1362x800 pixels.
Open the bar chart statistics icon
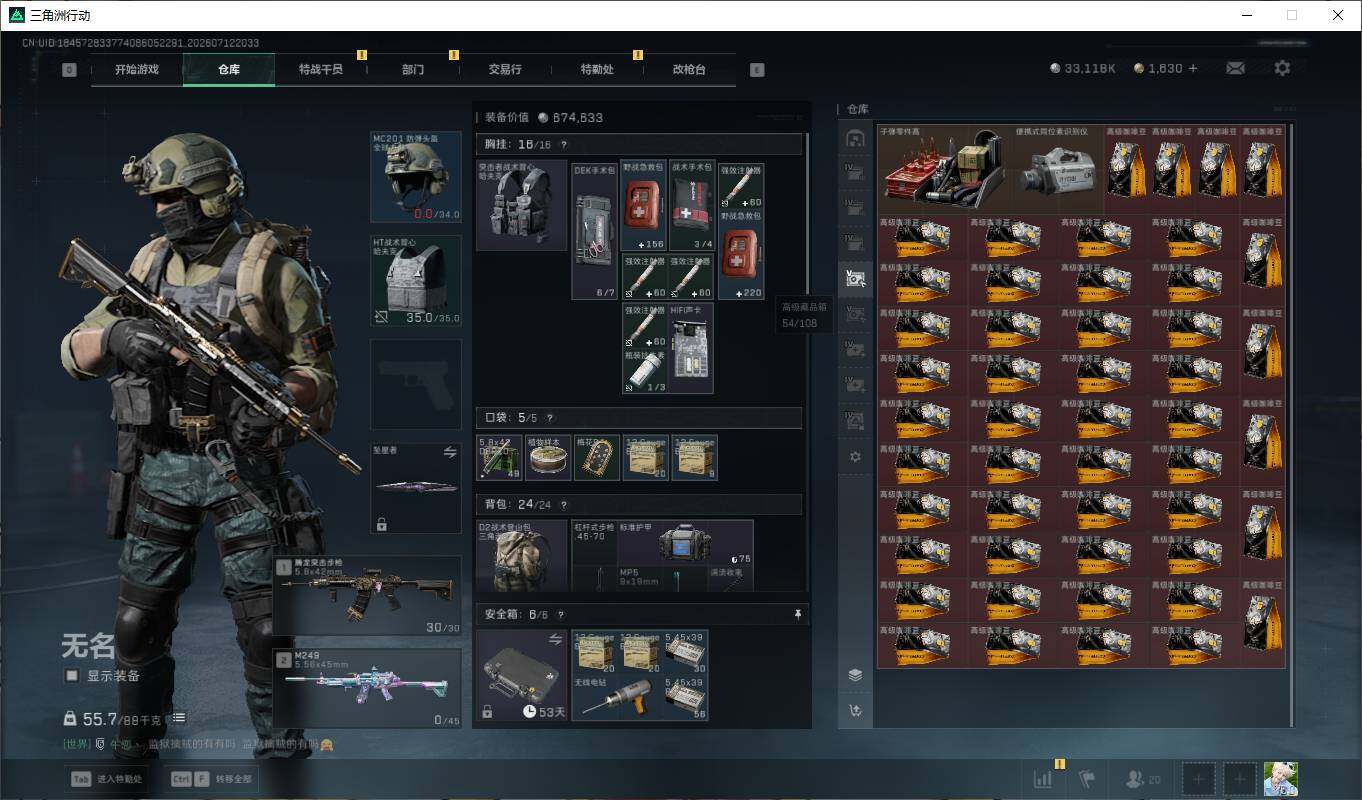click(1043, 779)
